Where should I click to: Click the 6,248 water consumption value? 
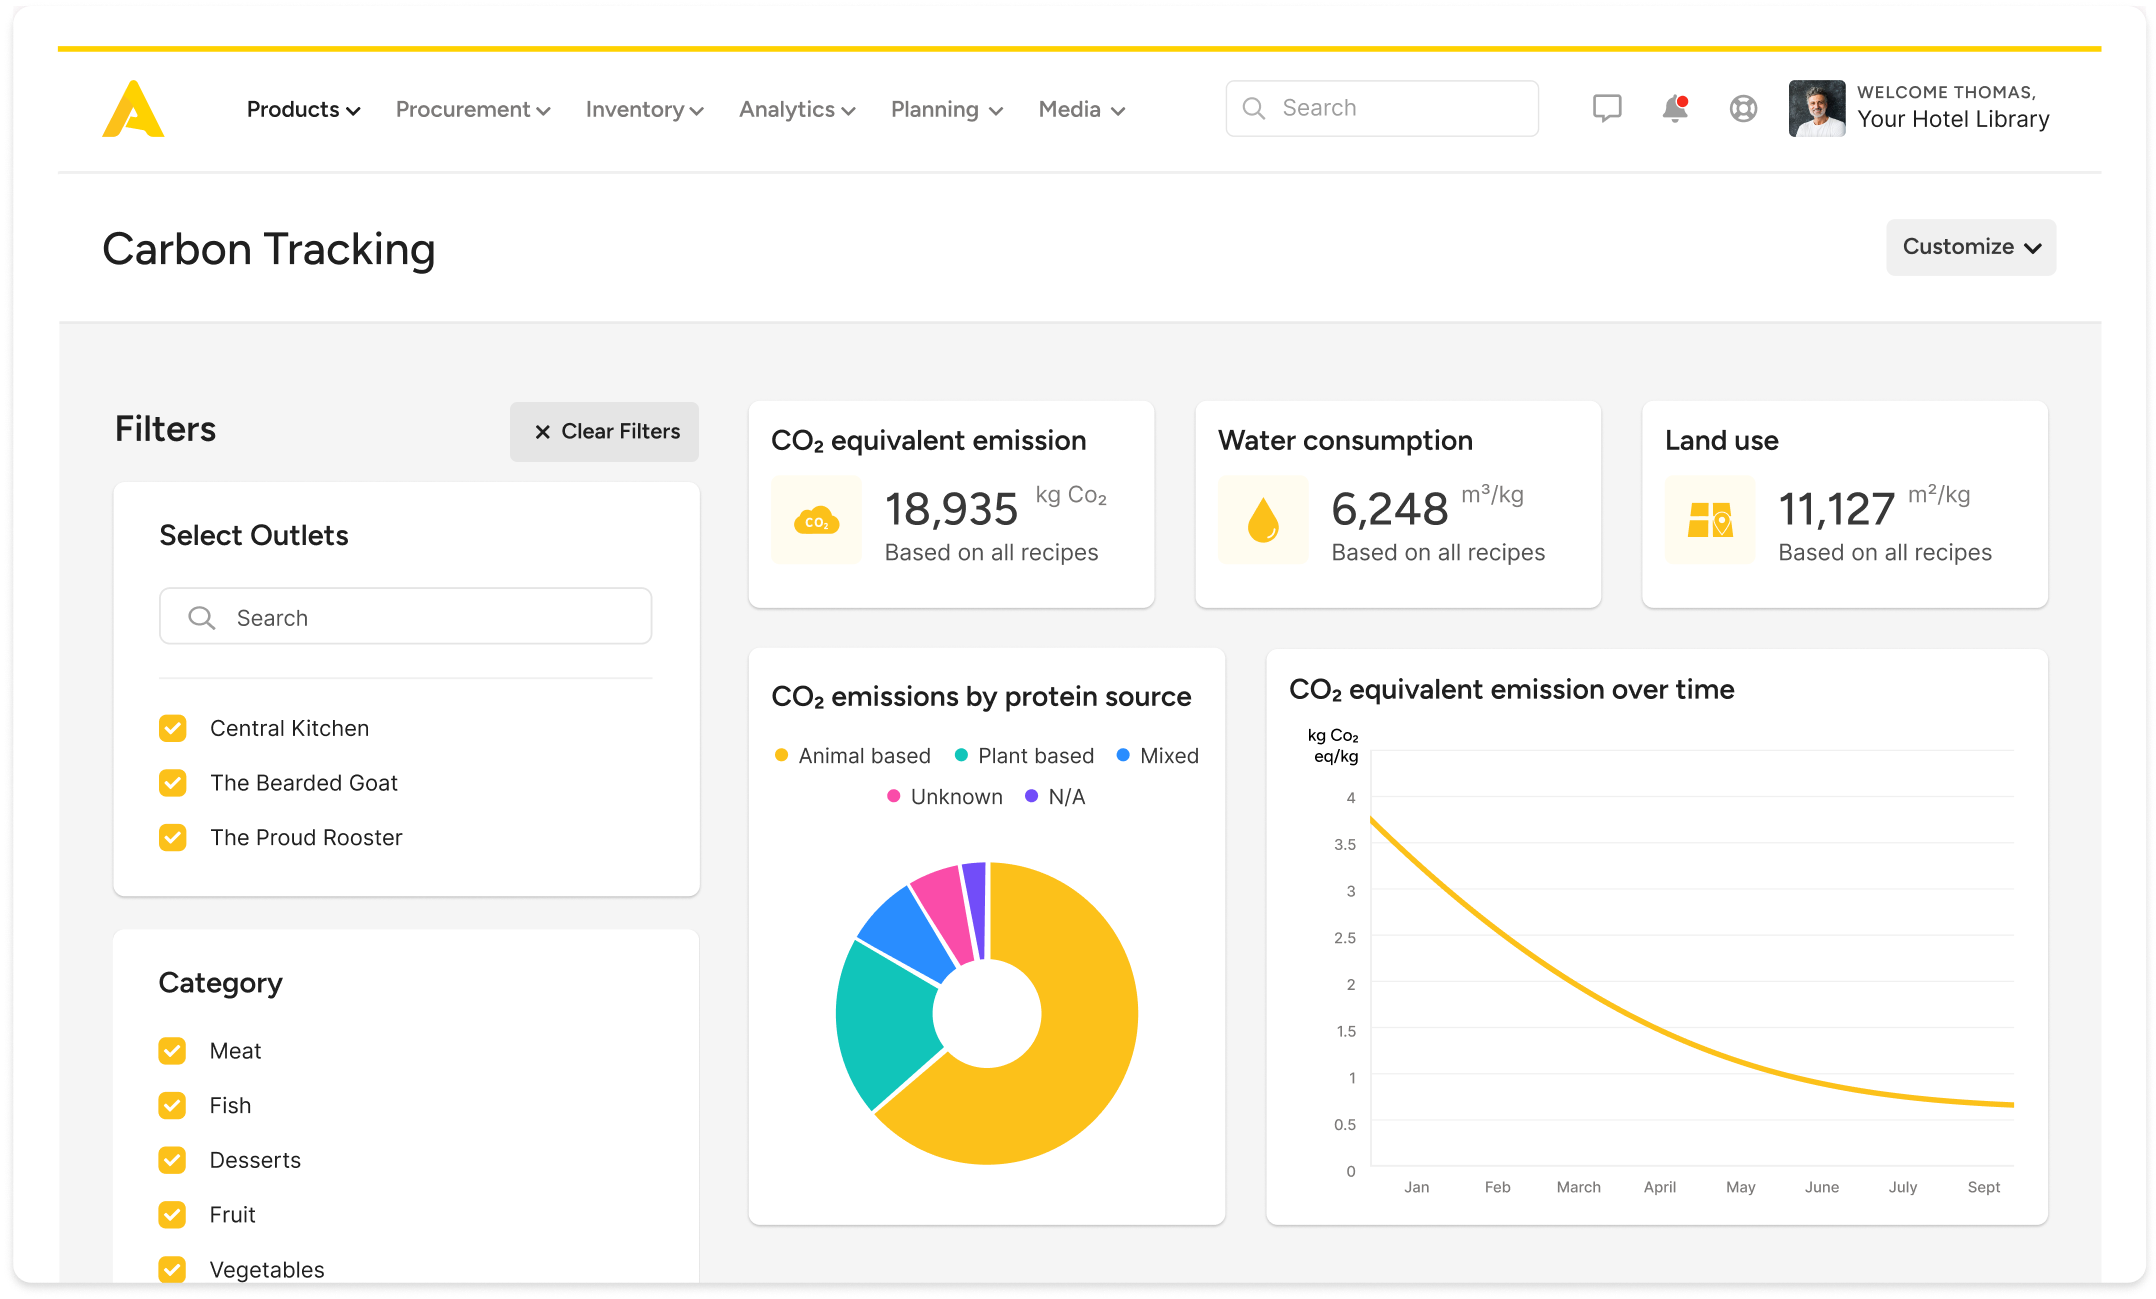click(x=1389, y=509)
